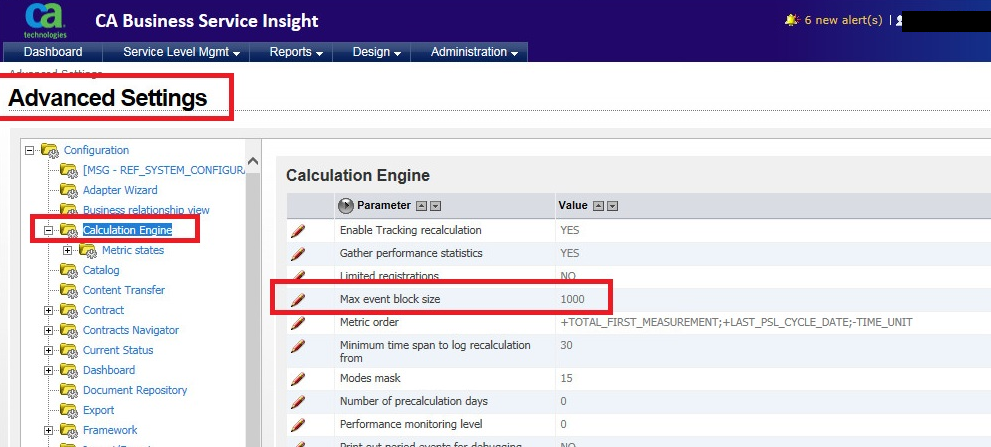Click pencil icon for Max event block size

tap(297, 299)
